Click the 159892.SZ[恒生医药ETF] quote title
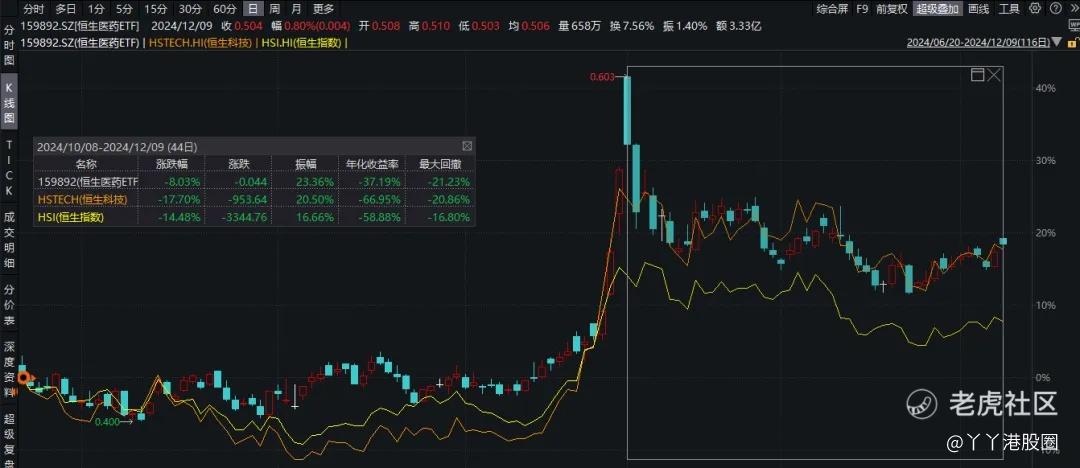This screenshot has height=468, width=1080. [81, 26]
